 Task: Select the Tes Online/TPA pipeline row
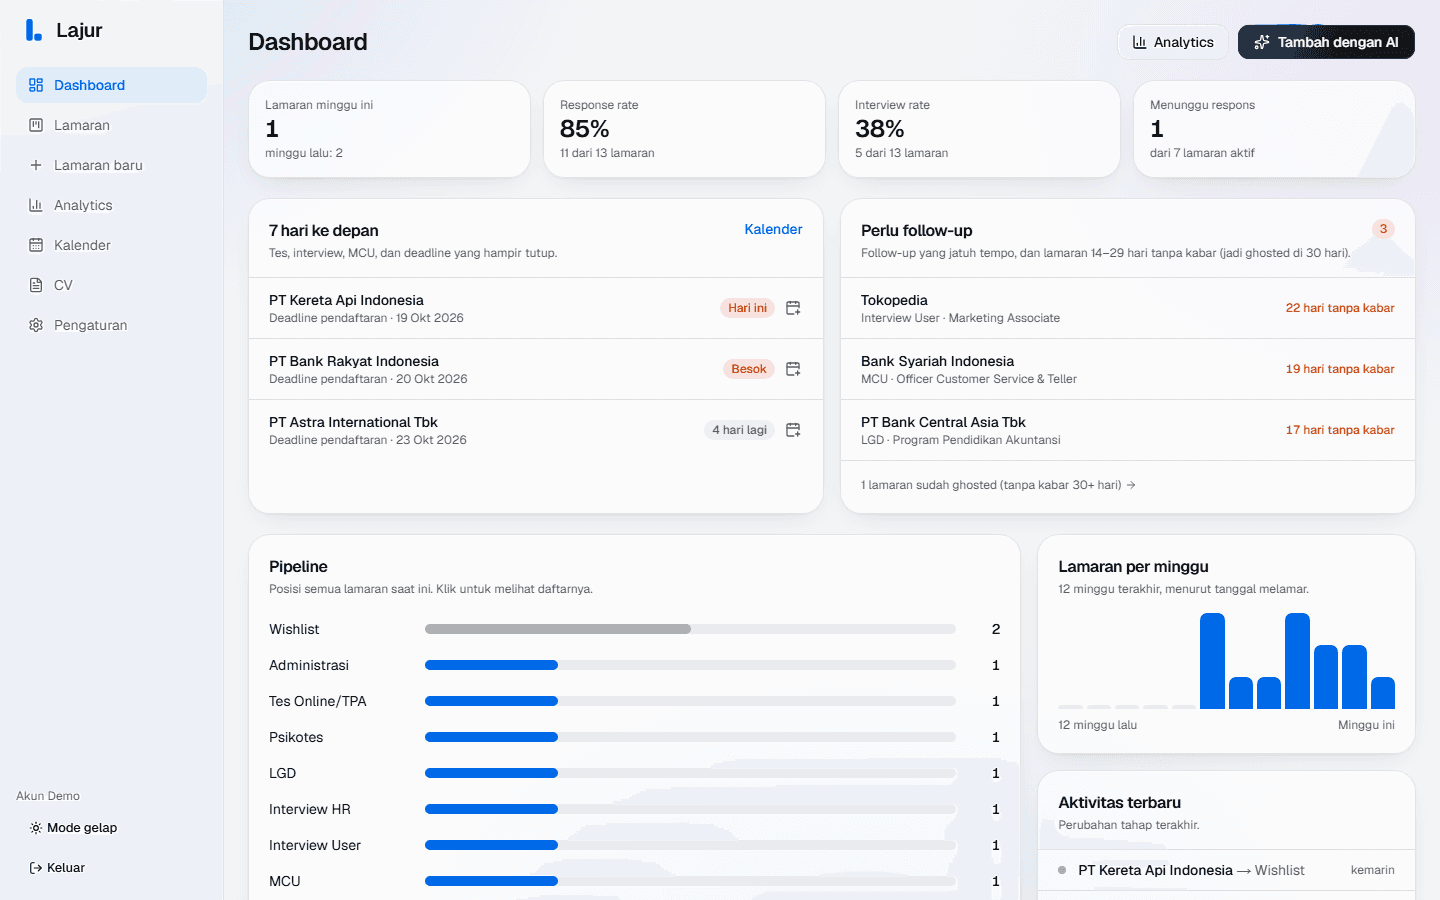click(x=634, y=701)
